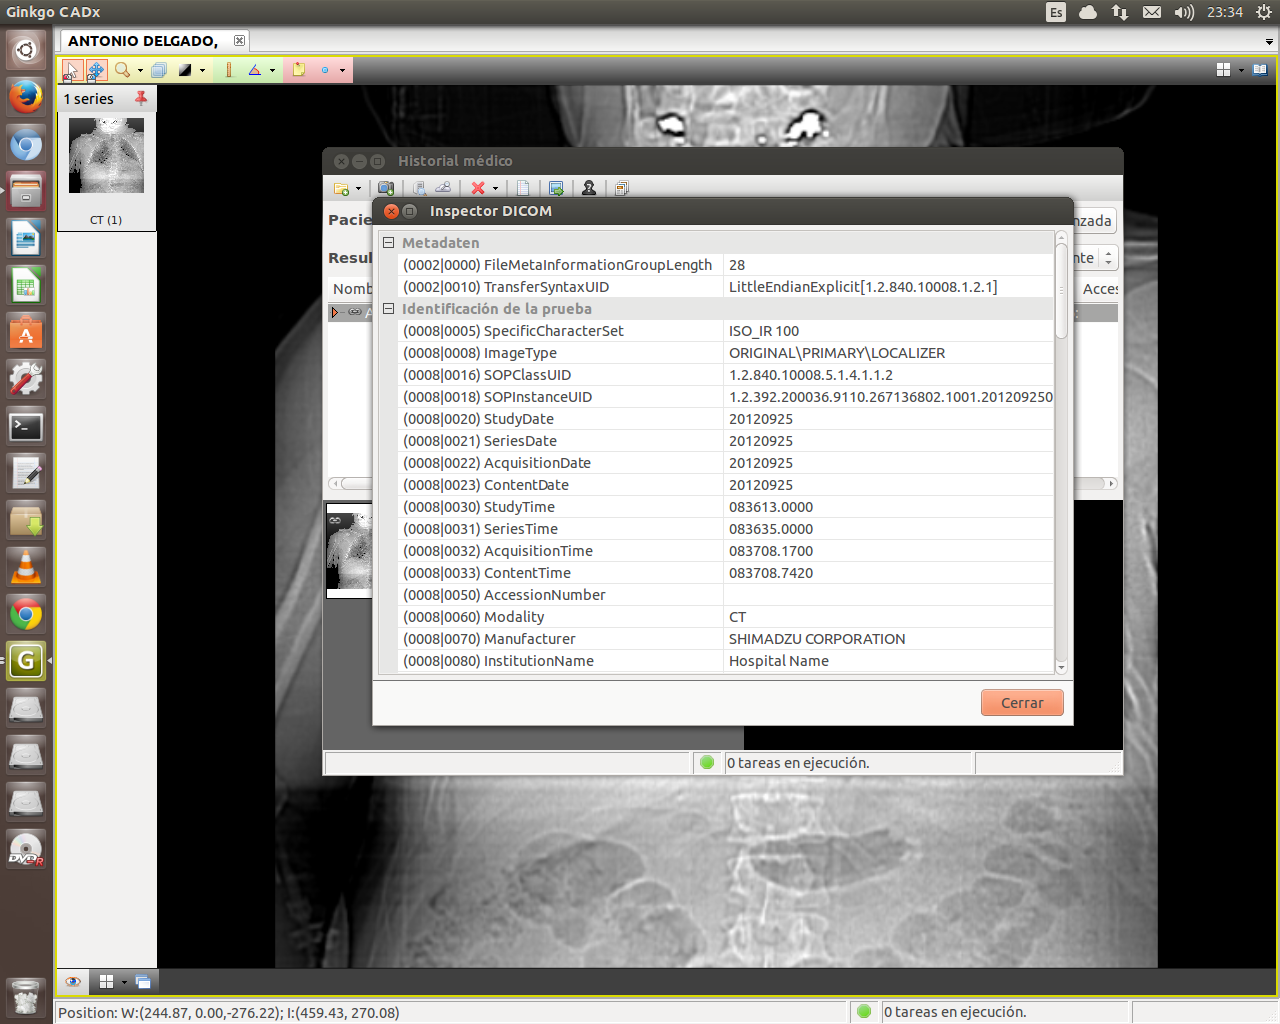Collapse the Identificación de la prueba section
1280x1024 pixels.
[388, 310]
